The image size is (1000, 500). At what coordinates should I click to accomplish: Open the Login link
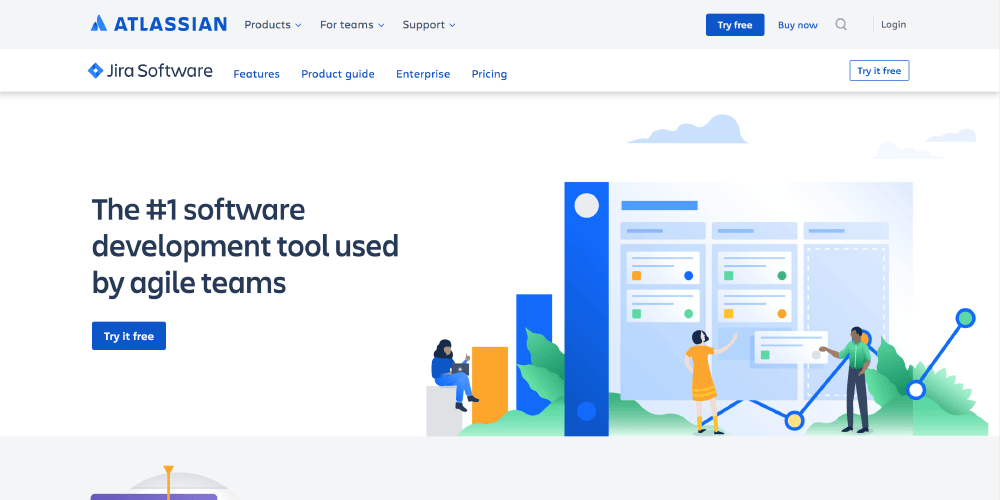click(x=893, y=24)
